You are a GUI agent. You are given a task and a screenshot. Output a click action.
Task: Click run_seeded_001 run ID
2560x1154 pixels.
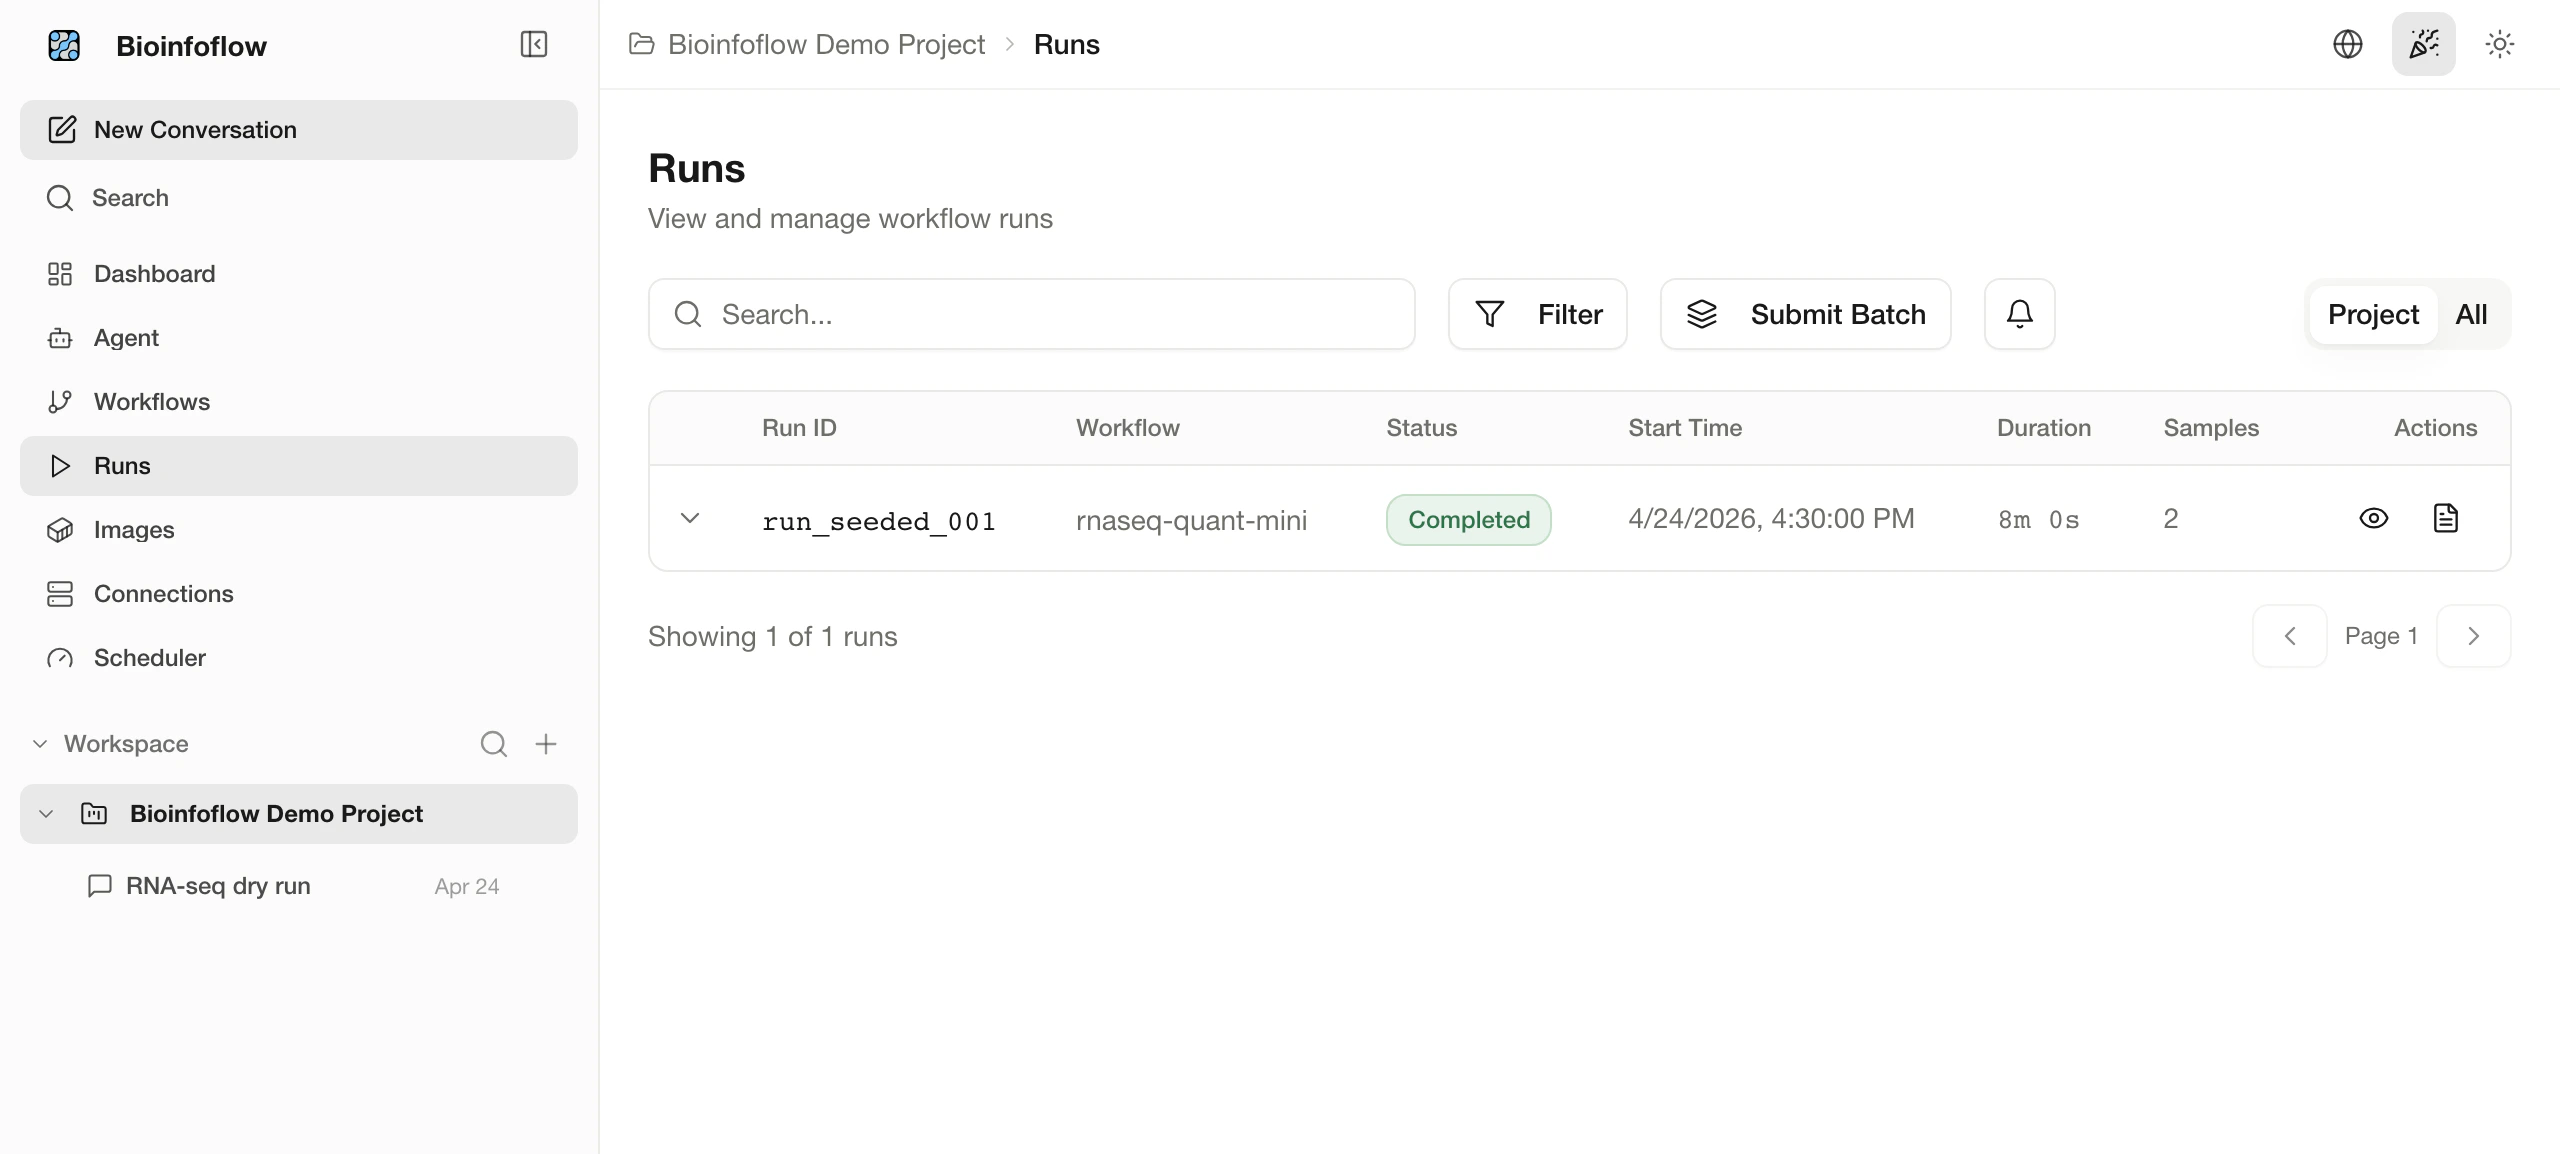(x=879, y=521)
